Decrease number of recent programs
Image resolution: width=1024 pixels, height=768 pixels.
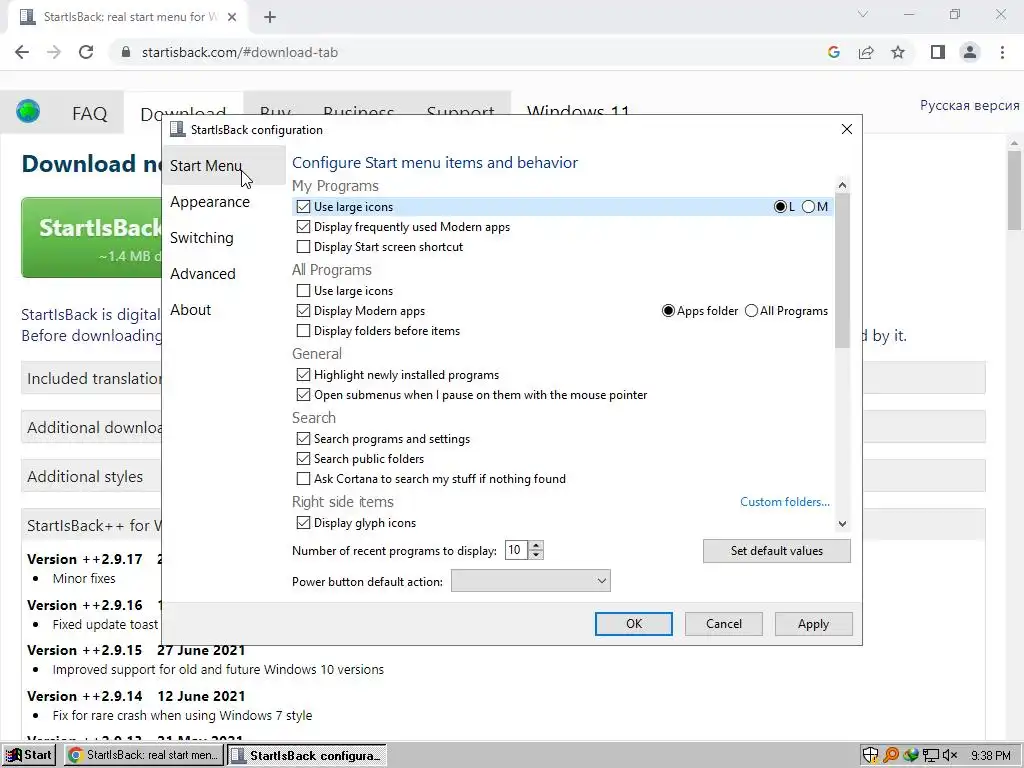[536, 555]
